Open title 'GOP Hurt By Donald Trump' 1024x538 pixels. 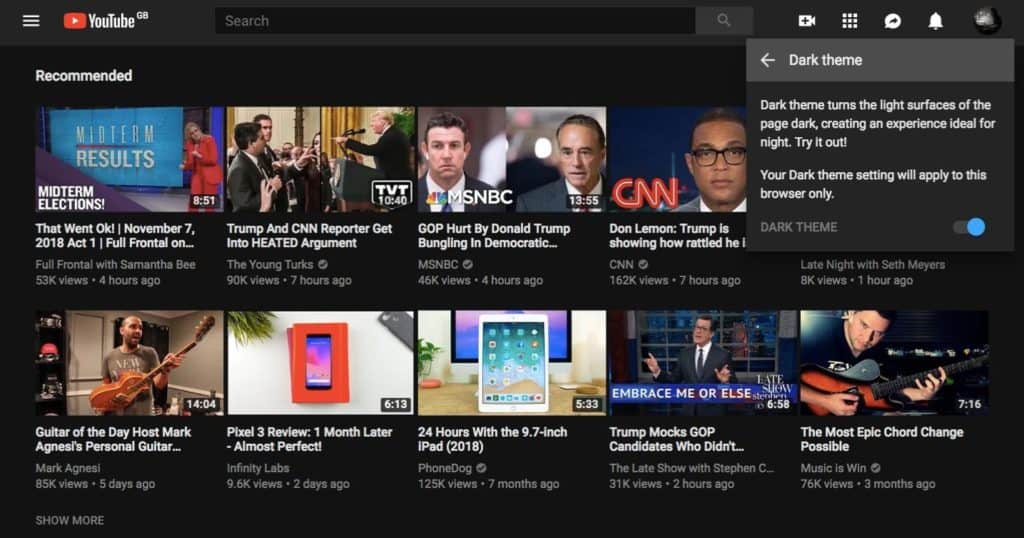[494, 236]
